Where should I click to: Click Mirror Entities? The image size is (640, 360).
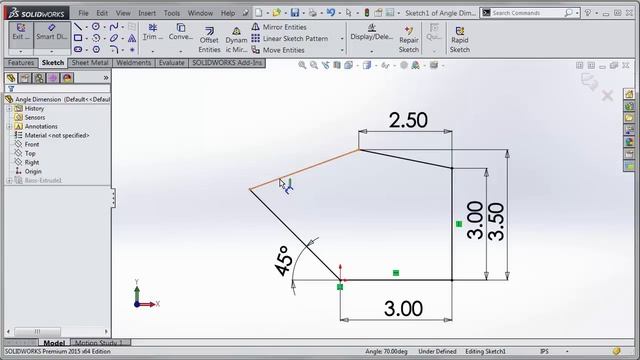click(x=280, y=27)
